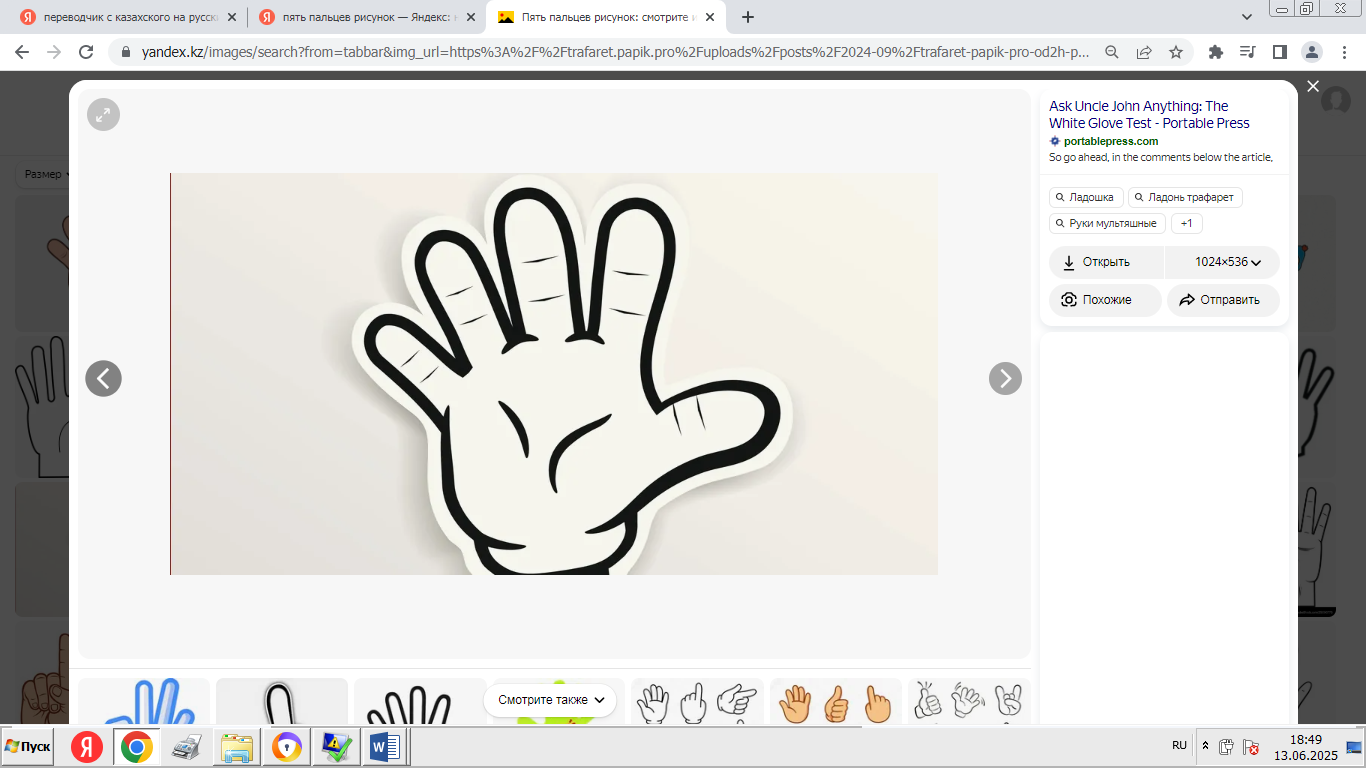
Task: Go to the next image with right arrow
Action: click(x=1005, y=378)
